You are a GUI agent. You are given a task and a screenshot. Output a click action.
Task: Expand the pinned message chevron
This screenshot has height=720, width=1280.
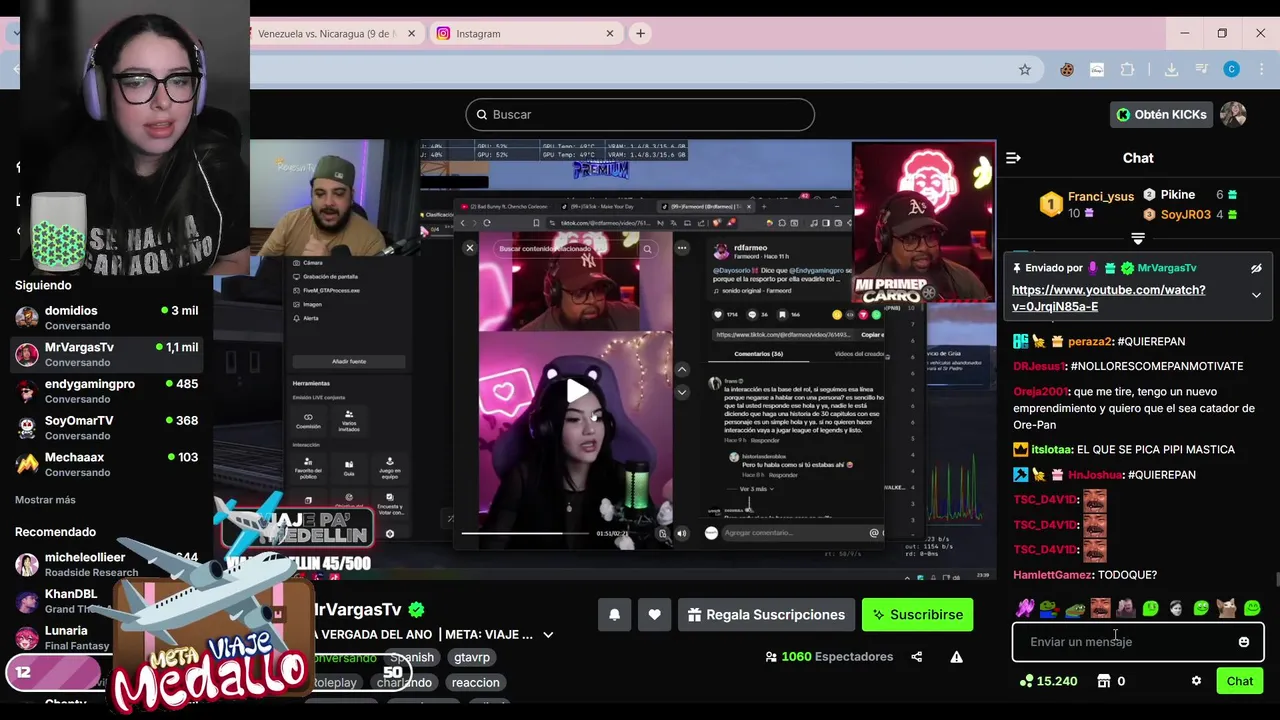(x=1256, y=295)
